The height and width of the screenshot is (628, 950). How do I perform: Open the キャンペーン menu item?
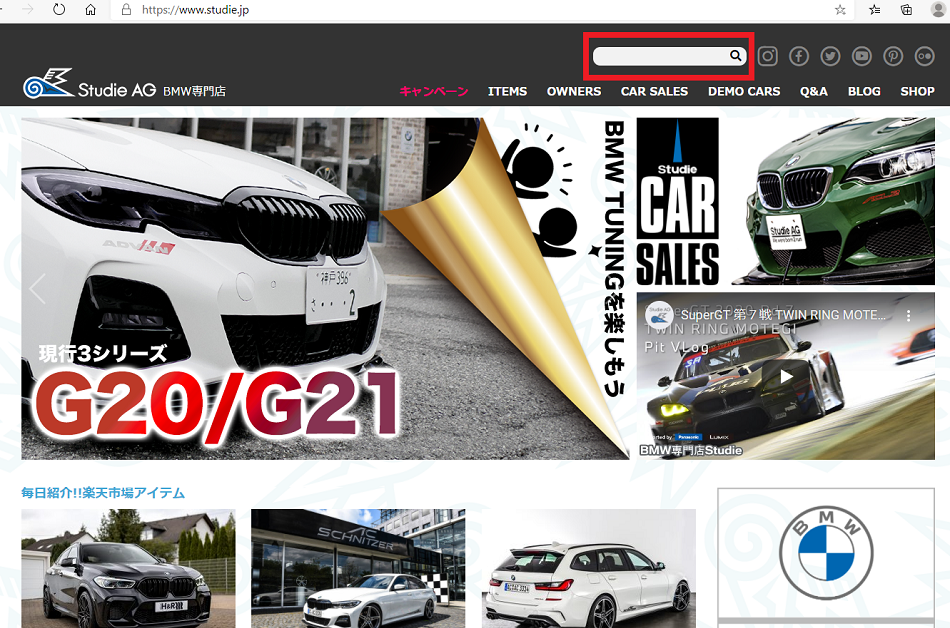[434, 91]
